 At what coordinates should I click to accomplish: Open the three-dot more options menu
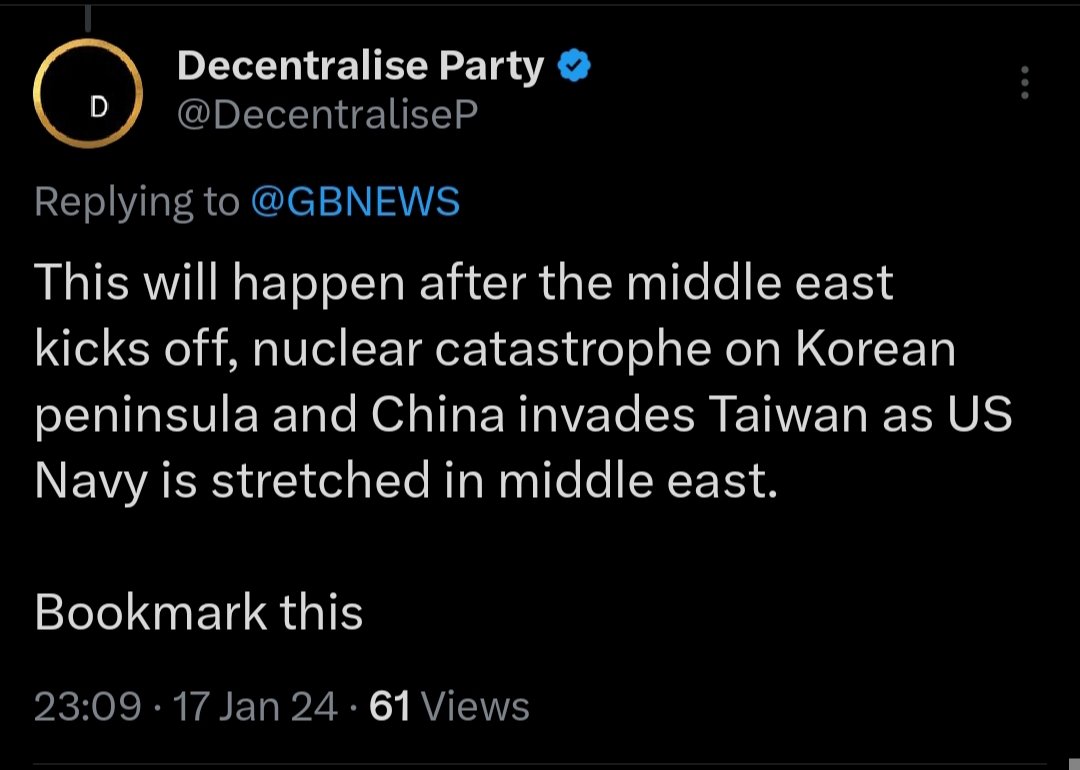tap(1024, 83)
